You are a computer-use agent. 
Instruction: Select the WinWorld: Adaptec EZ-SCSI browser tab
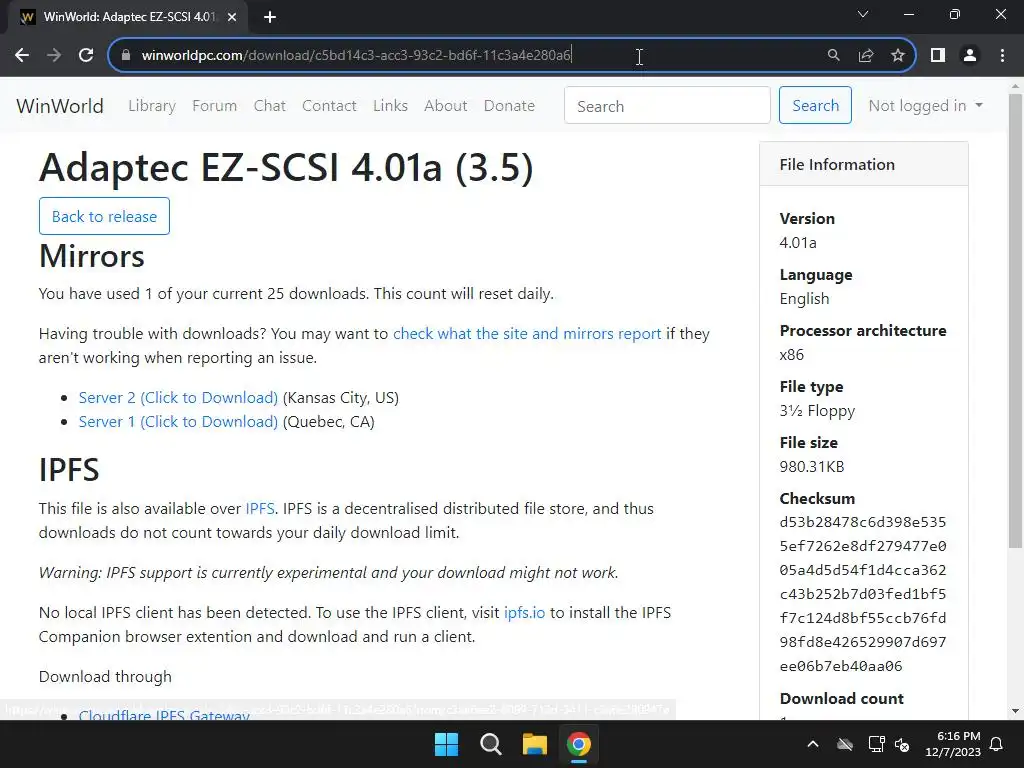[x=128, y=18]
